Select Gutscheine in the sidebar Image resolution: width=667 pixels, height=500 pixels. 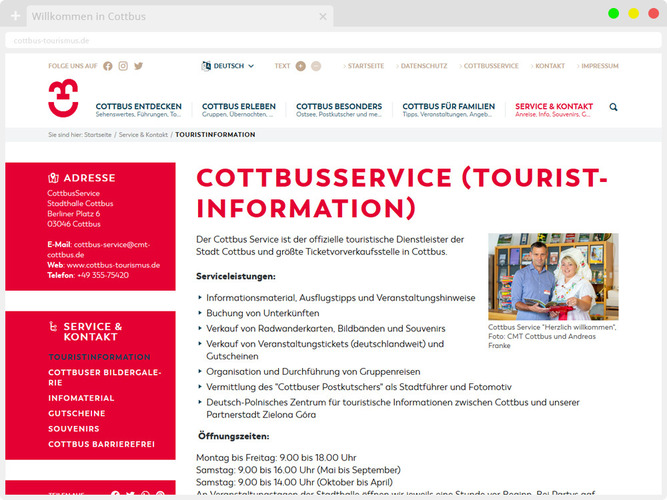click(x=76, y=412)
